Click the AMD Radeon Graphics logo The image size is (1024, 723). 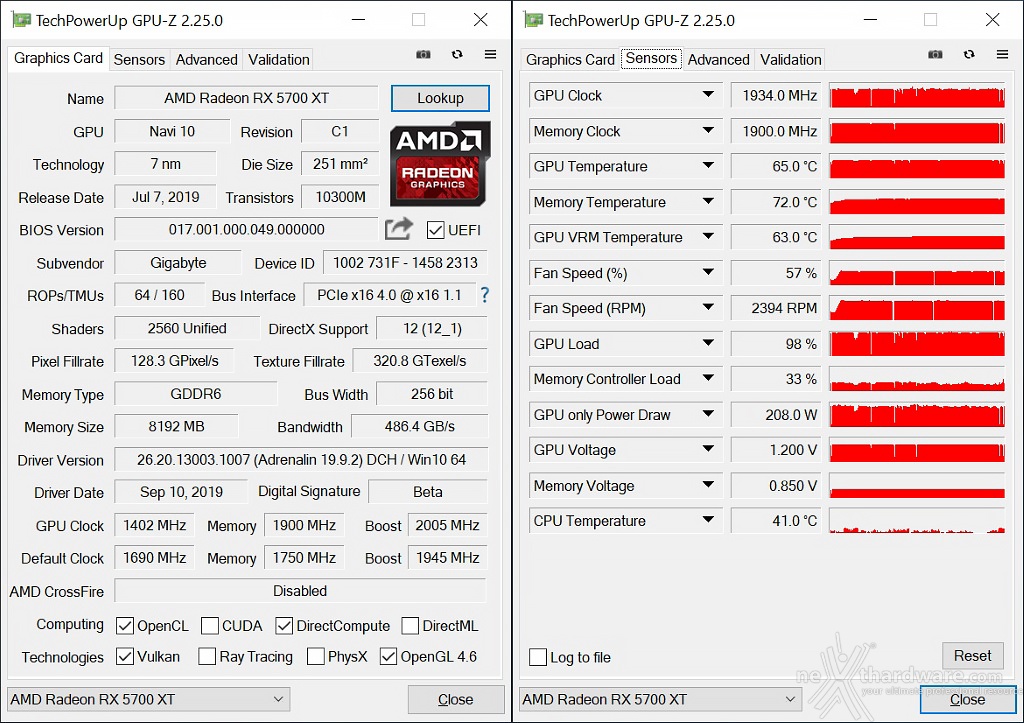click(440, 164)
